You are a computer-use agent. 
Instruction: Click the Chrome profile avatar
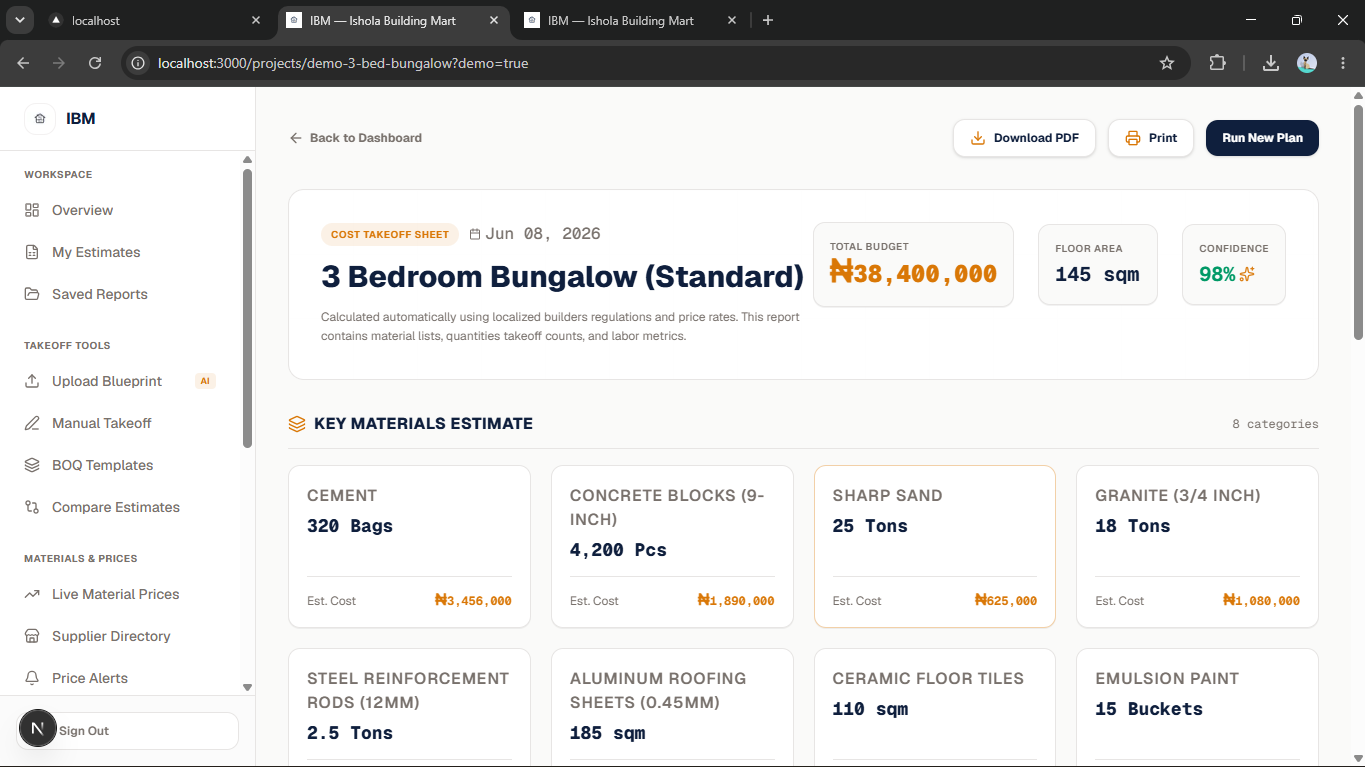(x=1307, y=63)
